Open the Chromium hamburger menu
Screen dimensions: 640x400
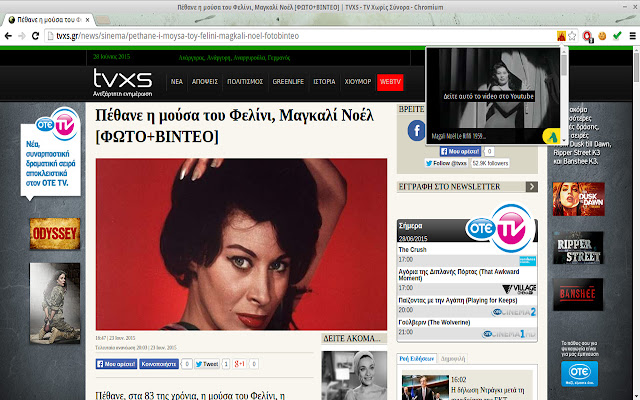(x=632, y=36)
